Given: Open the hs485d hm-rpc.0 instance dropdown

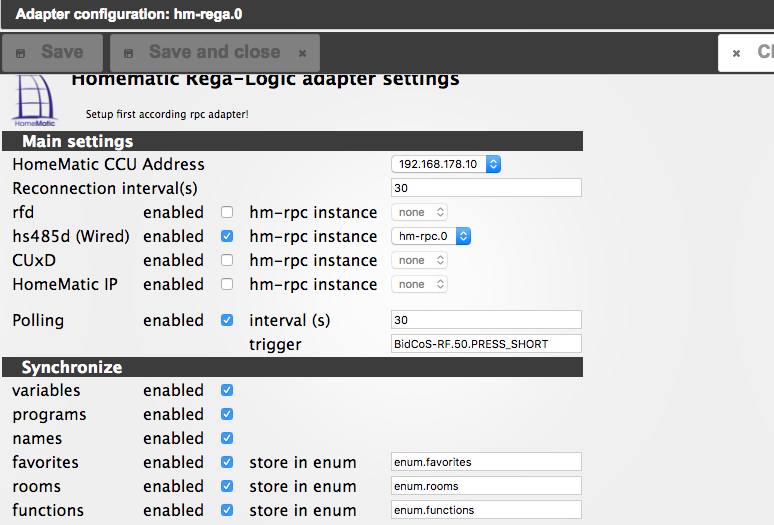Looking at the screenshot, I should [x=431, y=236].
